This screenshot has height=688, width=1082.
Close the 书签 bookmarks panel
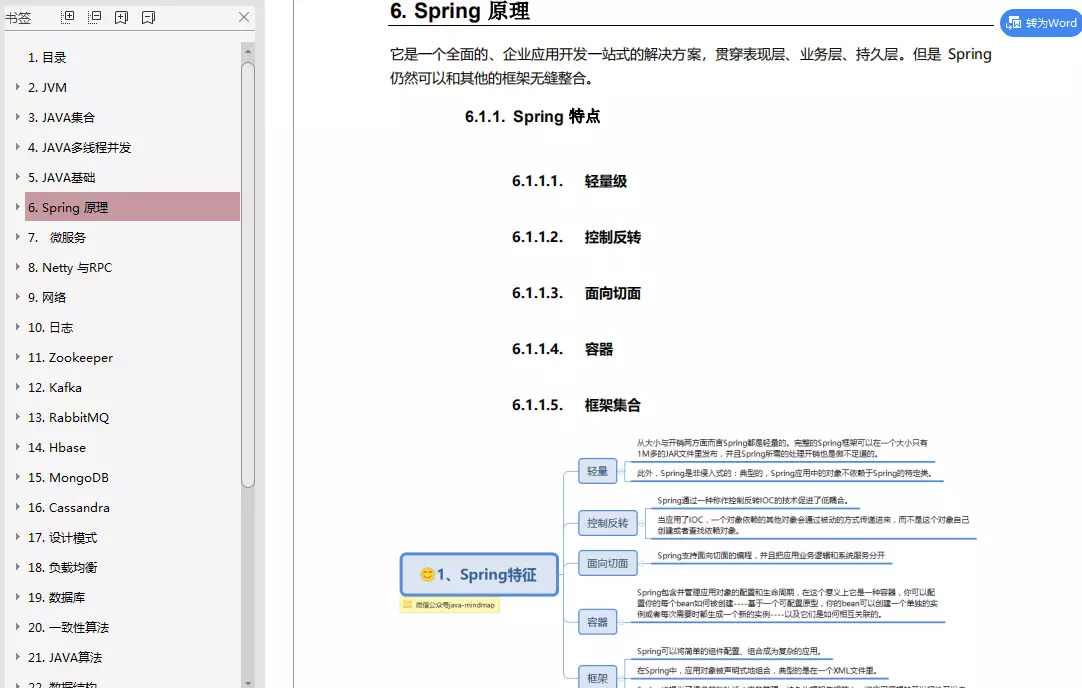coord(244,17)
